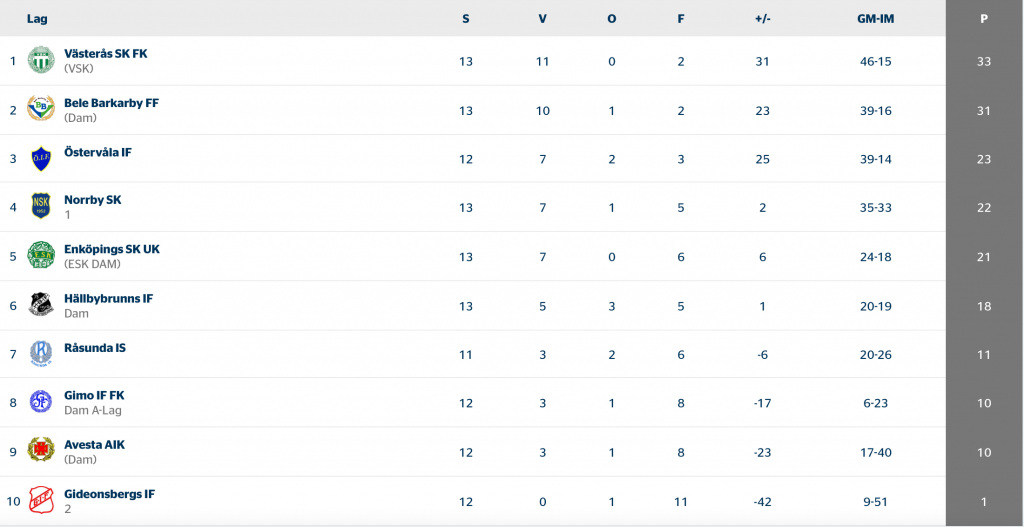Click the Enköpings SK UK green crest

coord(41,255)
